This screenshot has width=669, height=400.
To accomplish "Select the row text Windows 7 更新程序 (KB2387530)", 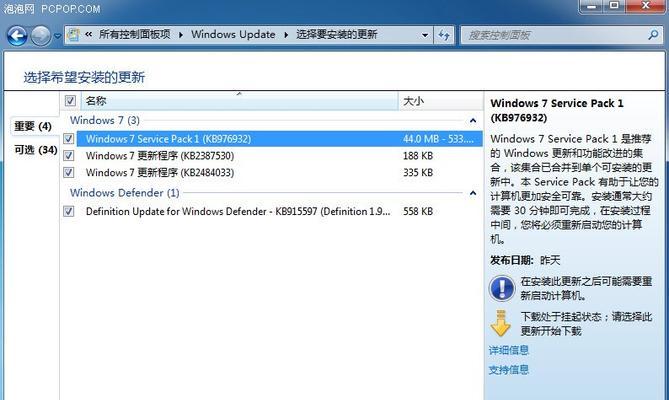I will click(160, 156).
